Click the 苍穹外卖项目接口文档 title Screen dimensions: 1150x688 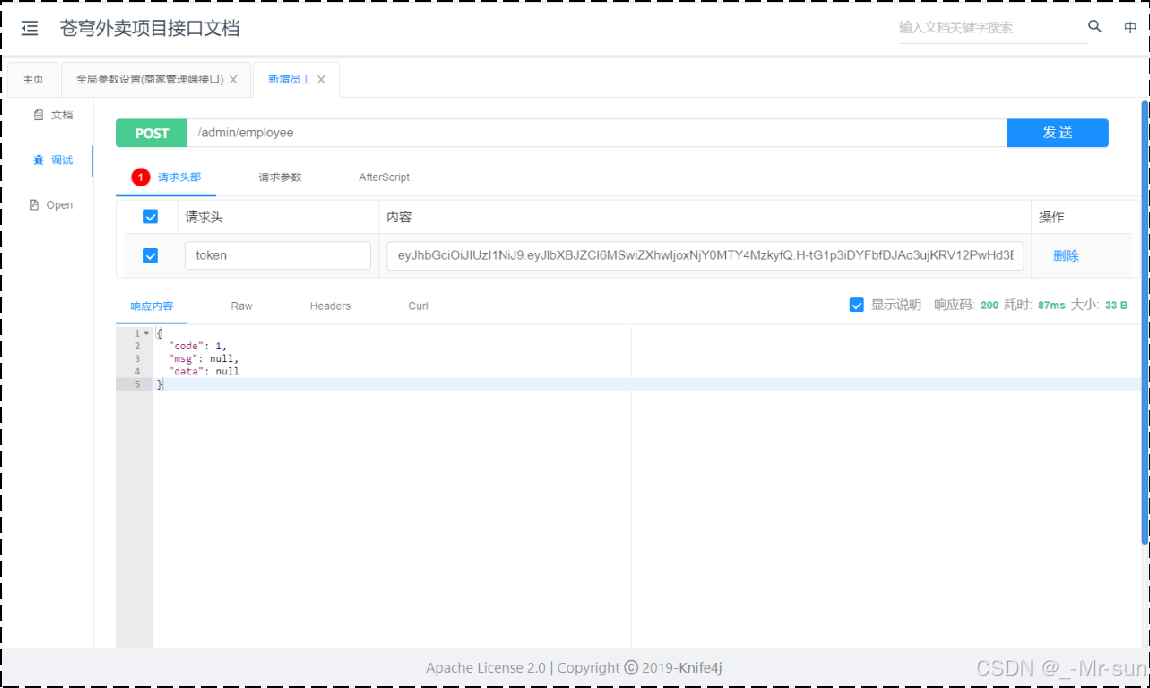[150, 28]
